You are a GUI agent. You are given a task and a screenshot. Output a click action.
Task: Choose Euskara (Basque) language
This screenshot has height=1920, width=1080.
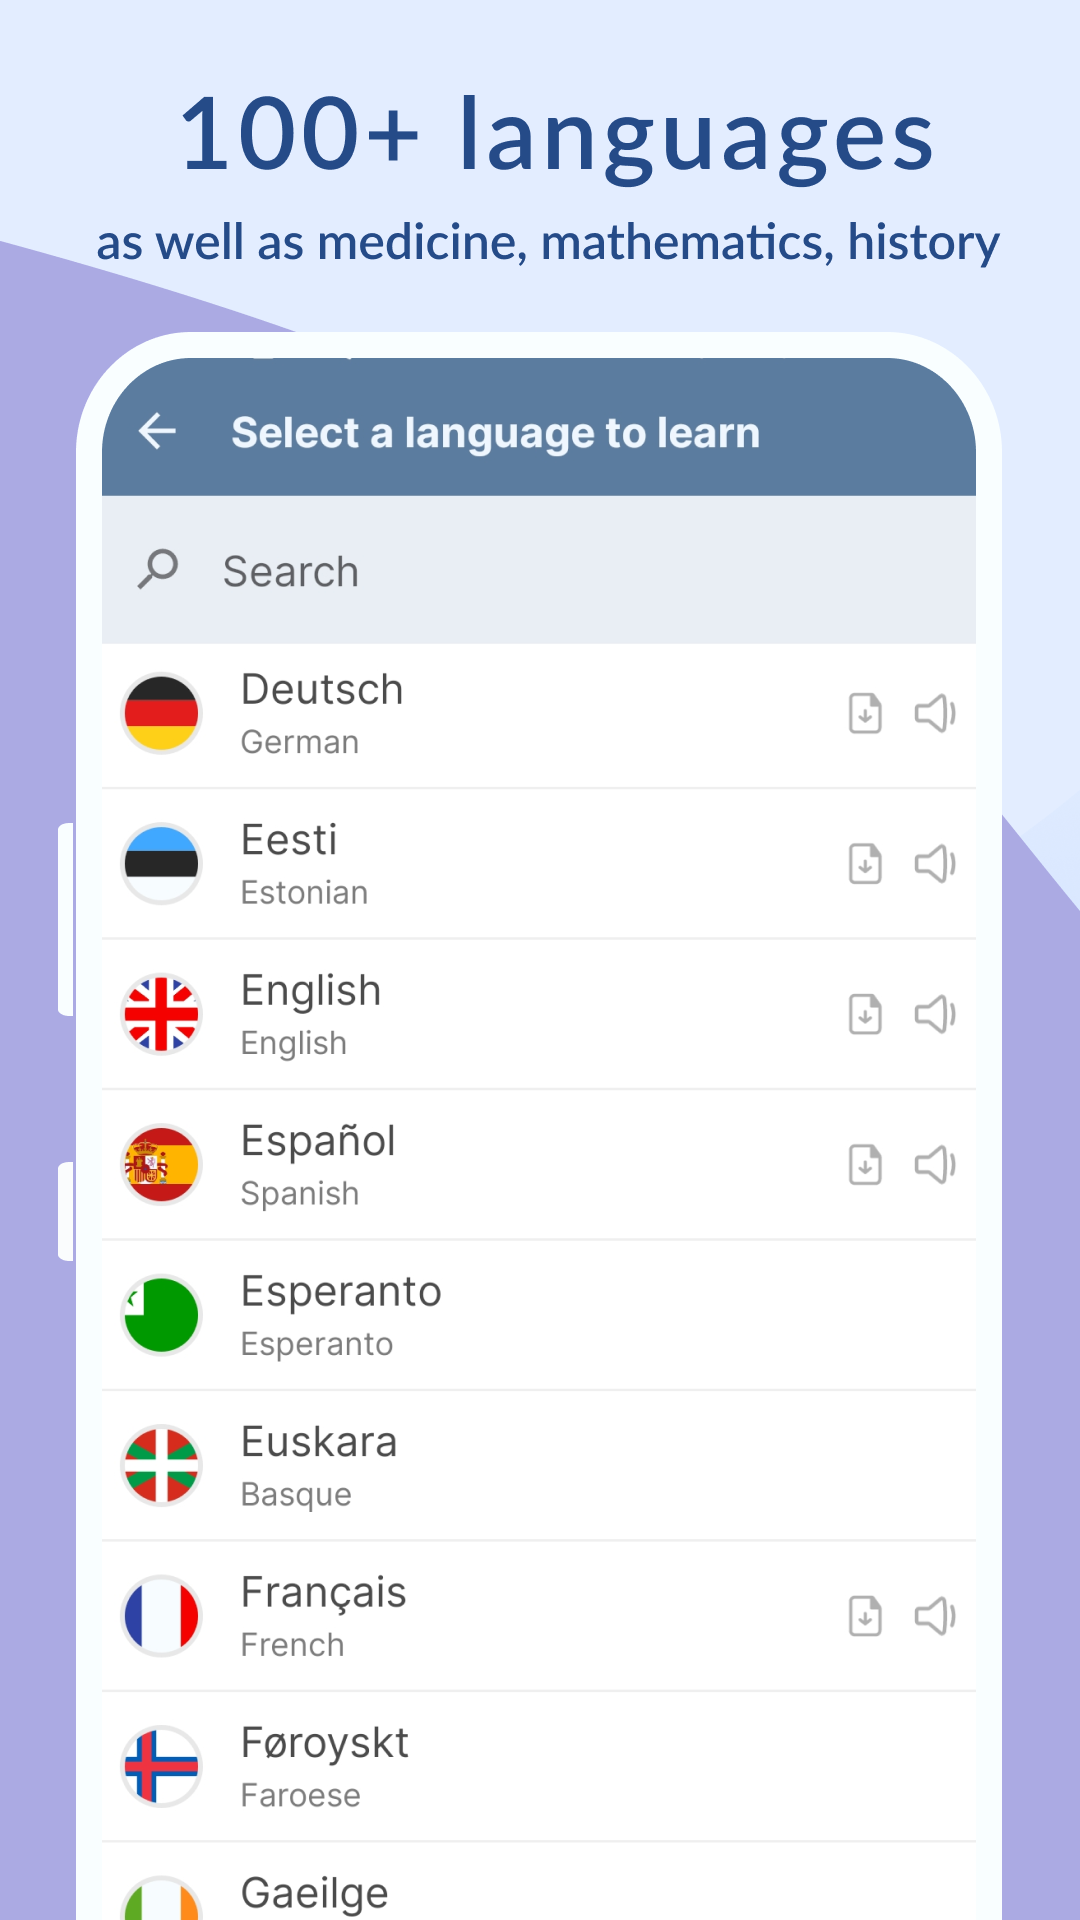[539, 1466]
